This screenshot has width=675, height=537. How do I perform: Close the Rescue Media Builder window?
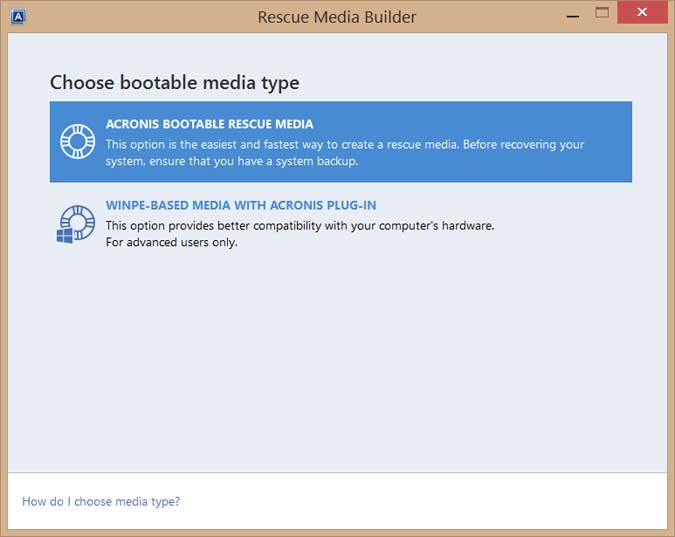coord(642,12)
